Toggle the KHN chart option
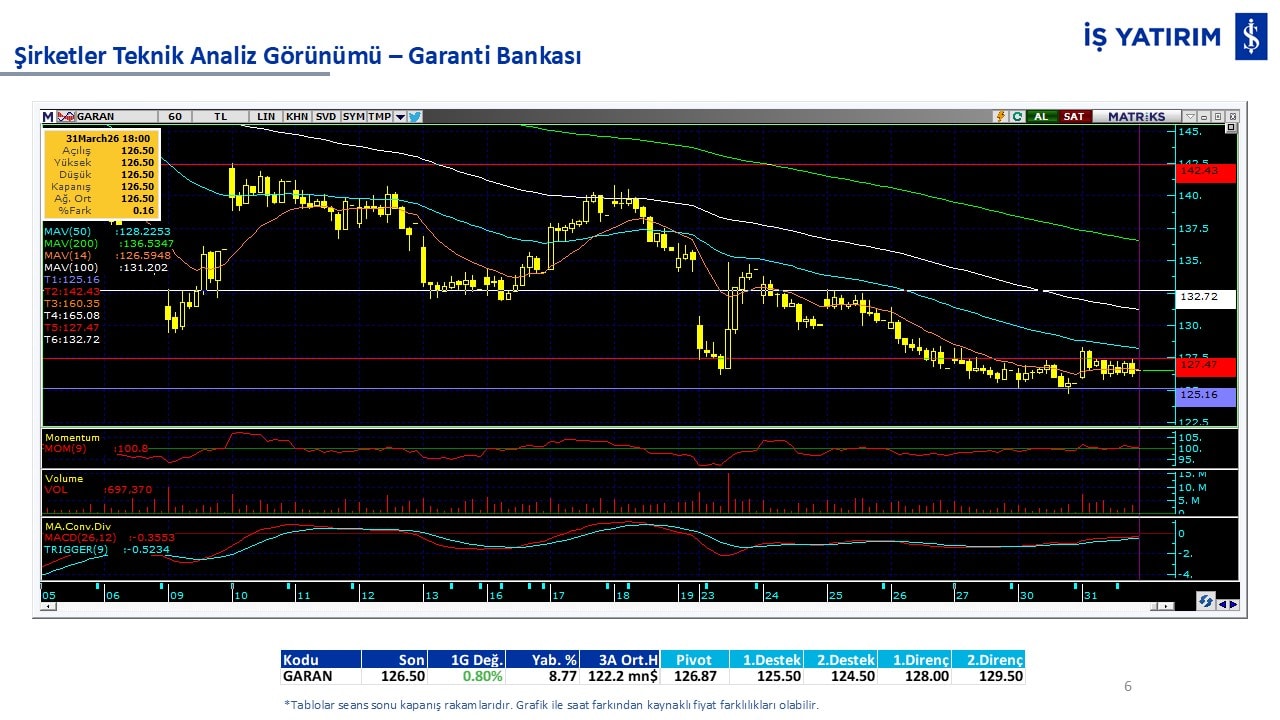Screen dimensions: 1280x720 (x=297, y=117)
